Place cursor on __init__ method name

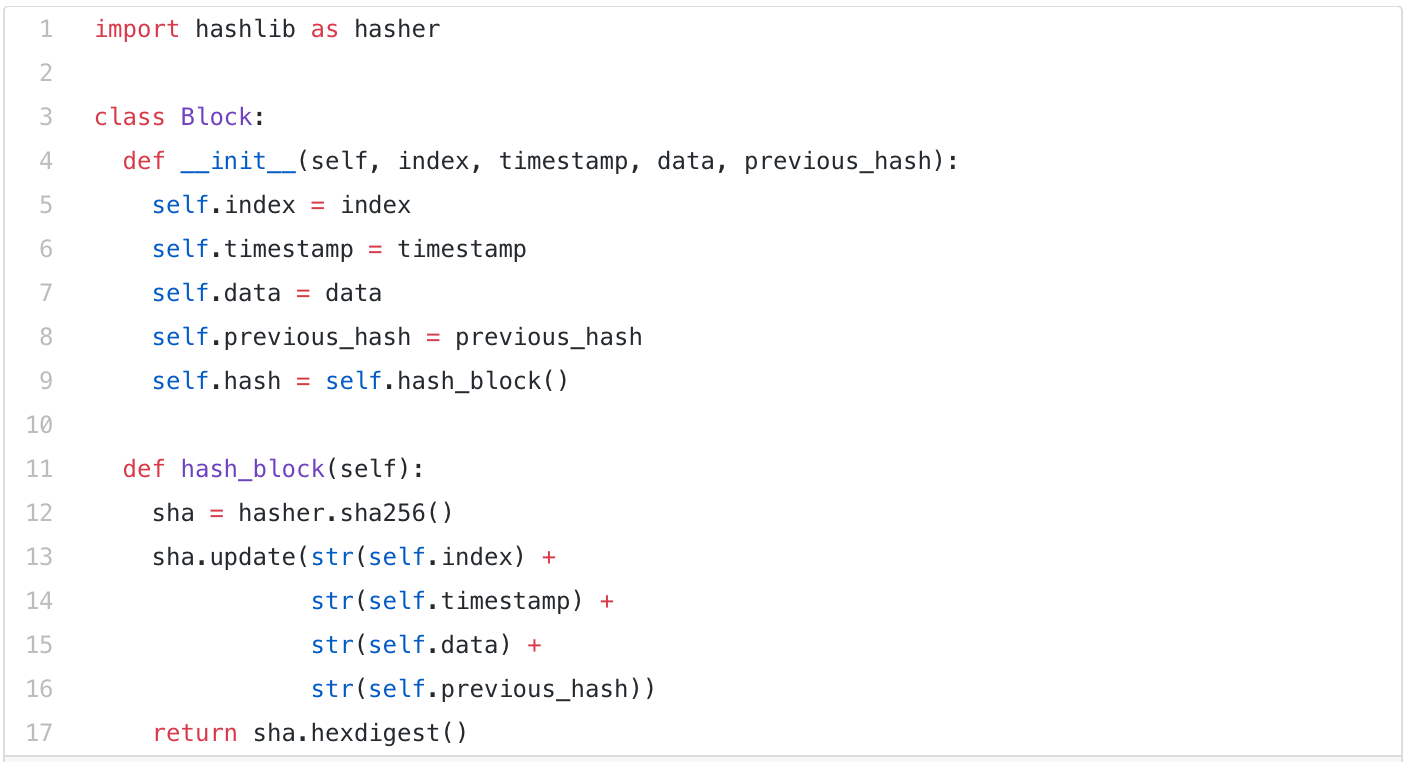238,161
